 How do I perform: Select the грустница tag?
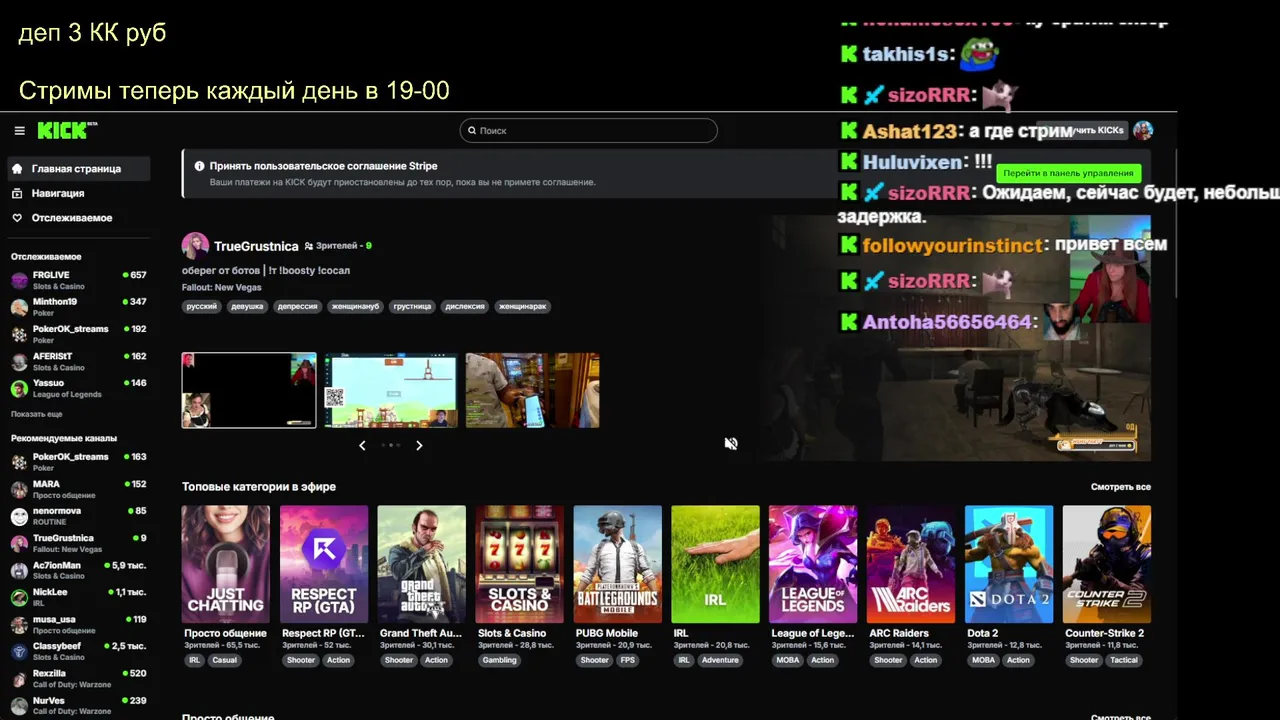412,307
